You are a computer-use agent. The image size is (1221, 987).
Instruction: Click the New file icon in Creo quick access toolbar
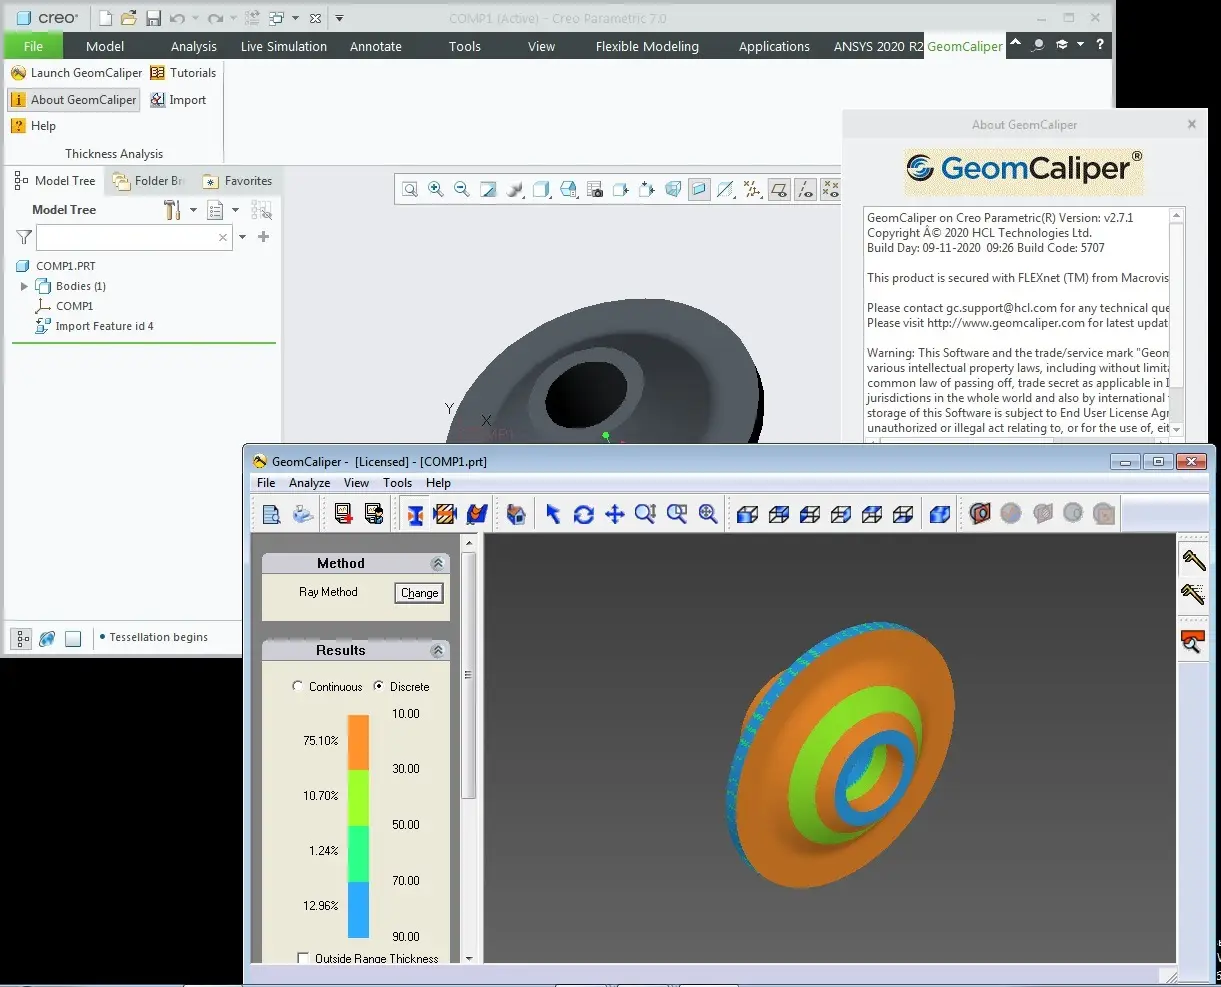point(106,18)
